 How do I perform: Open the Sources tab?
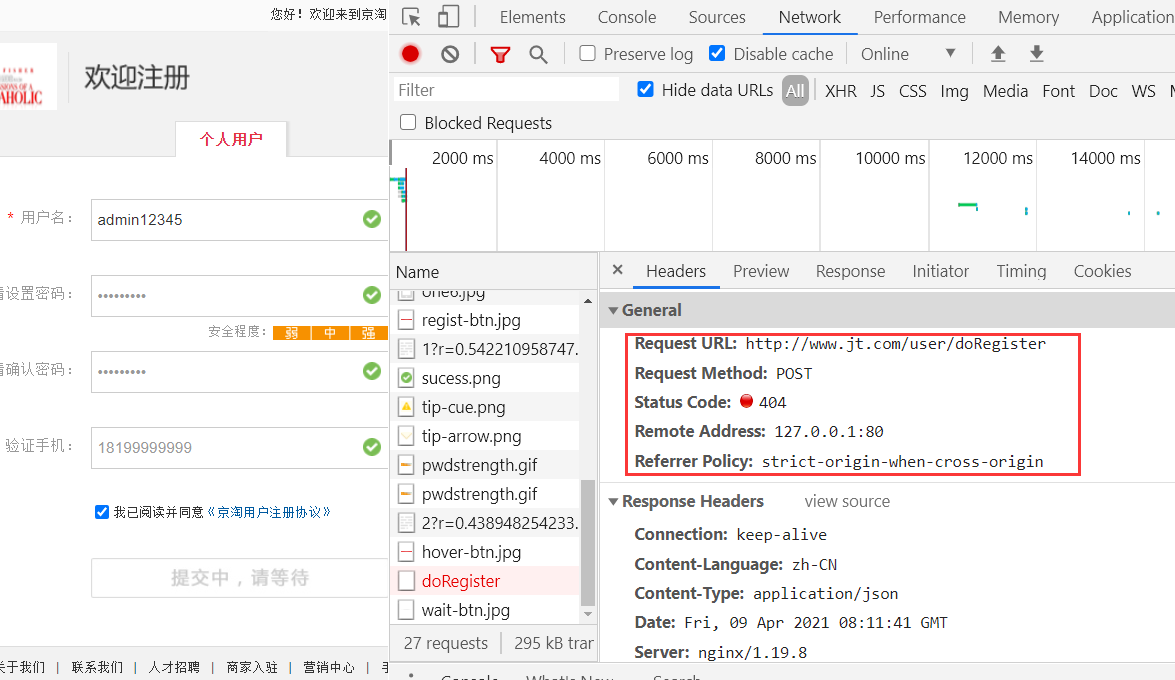(717, 17)
